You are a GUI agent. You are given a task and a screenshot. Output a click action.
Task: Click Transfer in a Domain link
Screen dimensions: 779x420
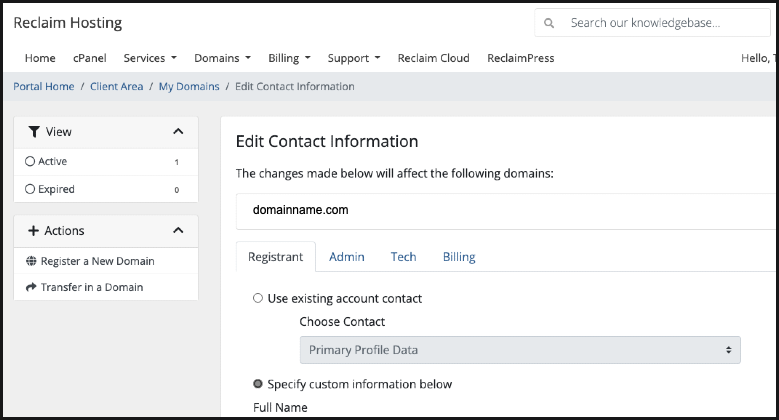click(92, 287)
